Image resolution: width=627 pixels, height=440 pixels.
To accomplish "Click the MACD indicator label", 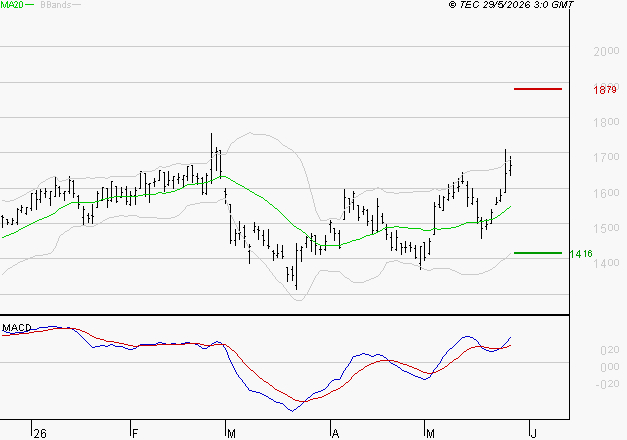I will click(17, 328).
